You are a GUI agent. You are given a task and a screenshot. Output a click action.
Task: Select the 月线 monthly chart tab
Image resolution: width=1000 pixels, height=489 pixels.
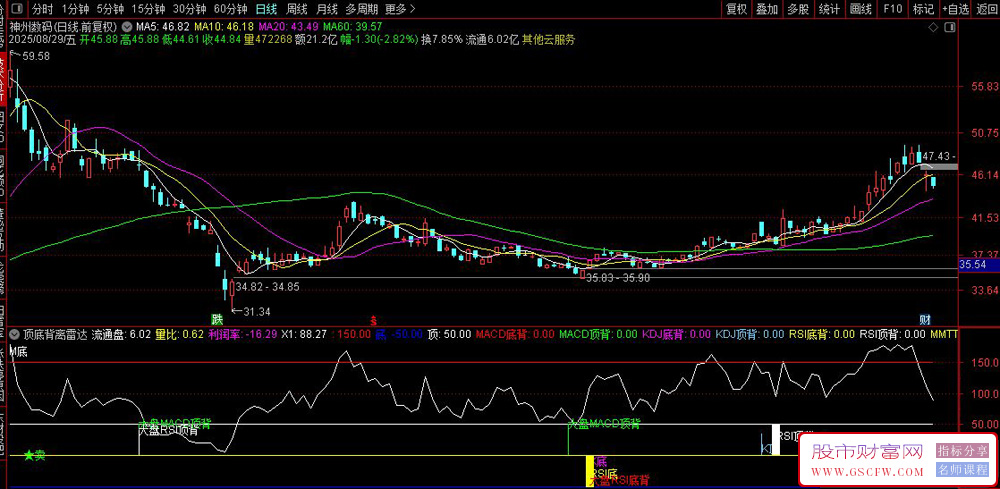tap(327, 9)
